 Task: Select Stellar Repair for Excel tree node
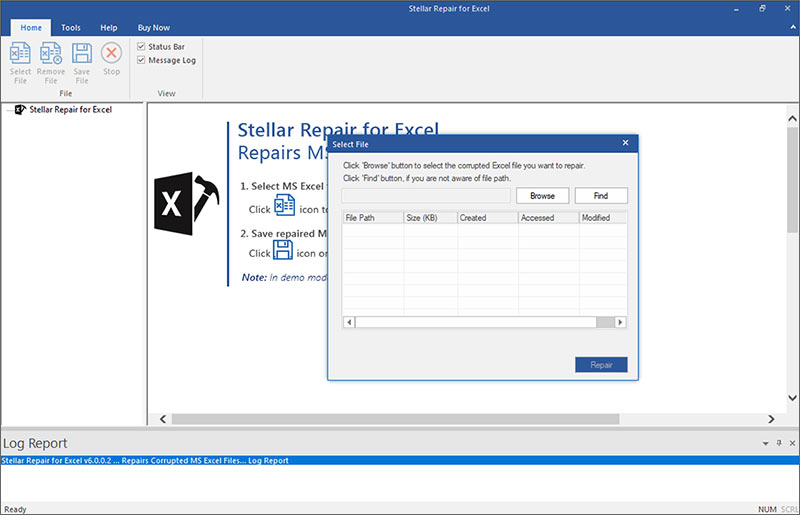(70, 110)
